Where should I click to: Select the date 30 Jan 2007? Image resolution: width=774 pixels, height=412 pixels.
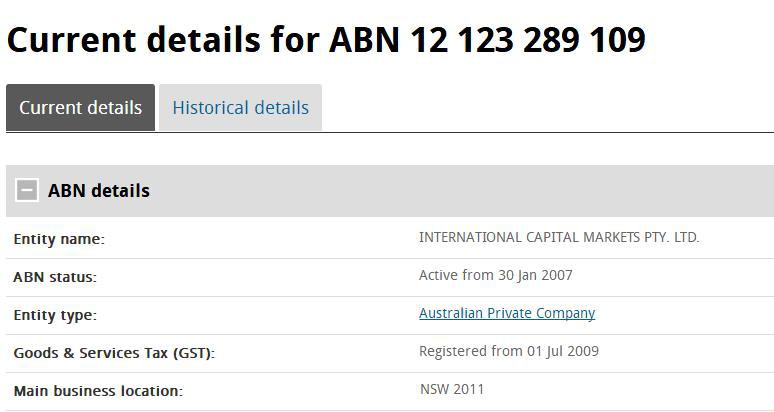click(535, 275)
